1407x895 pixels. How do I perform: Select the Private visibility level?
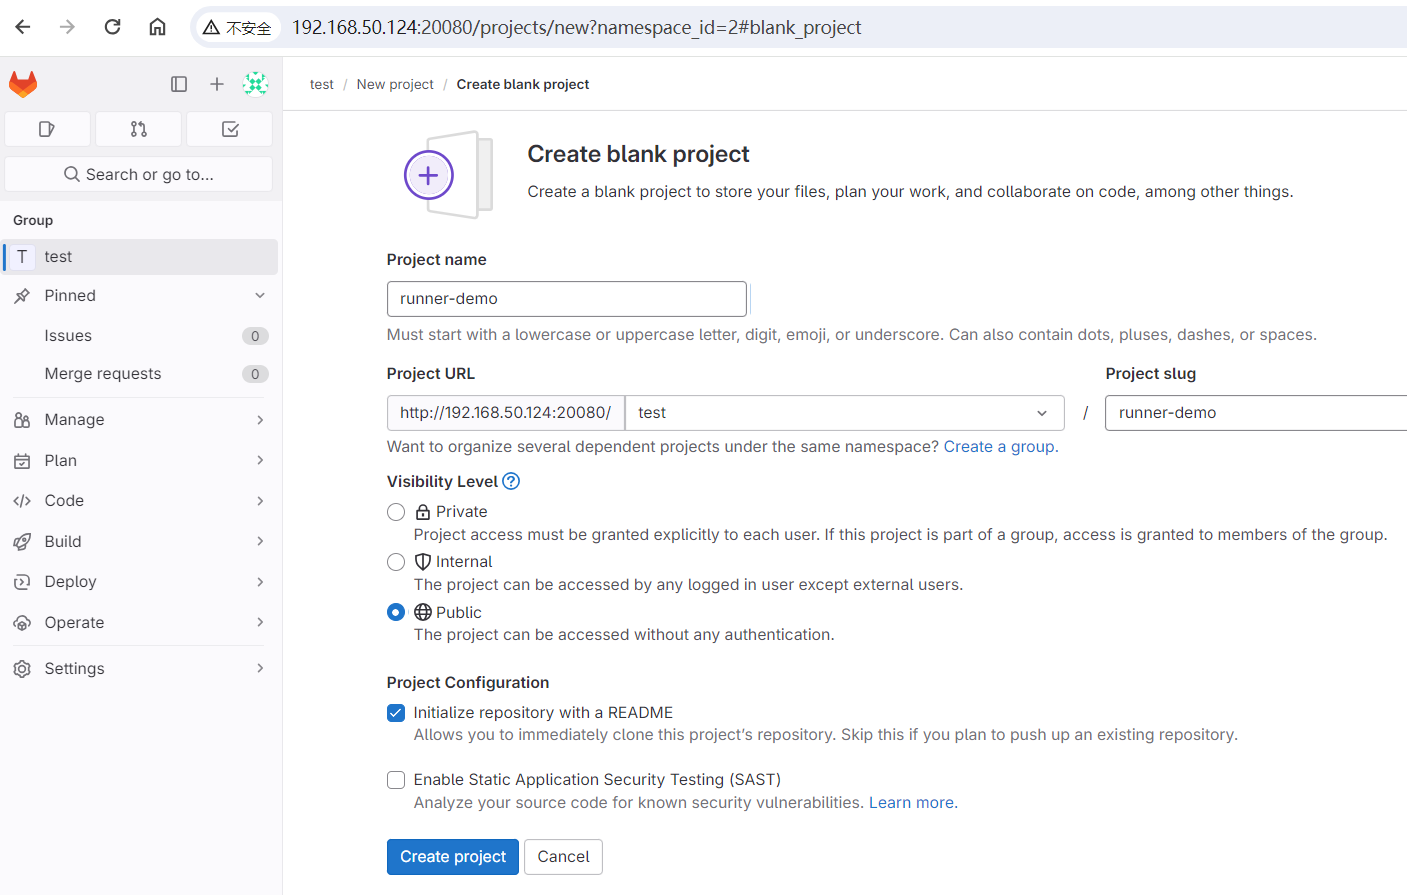point(396,511)
